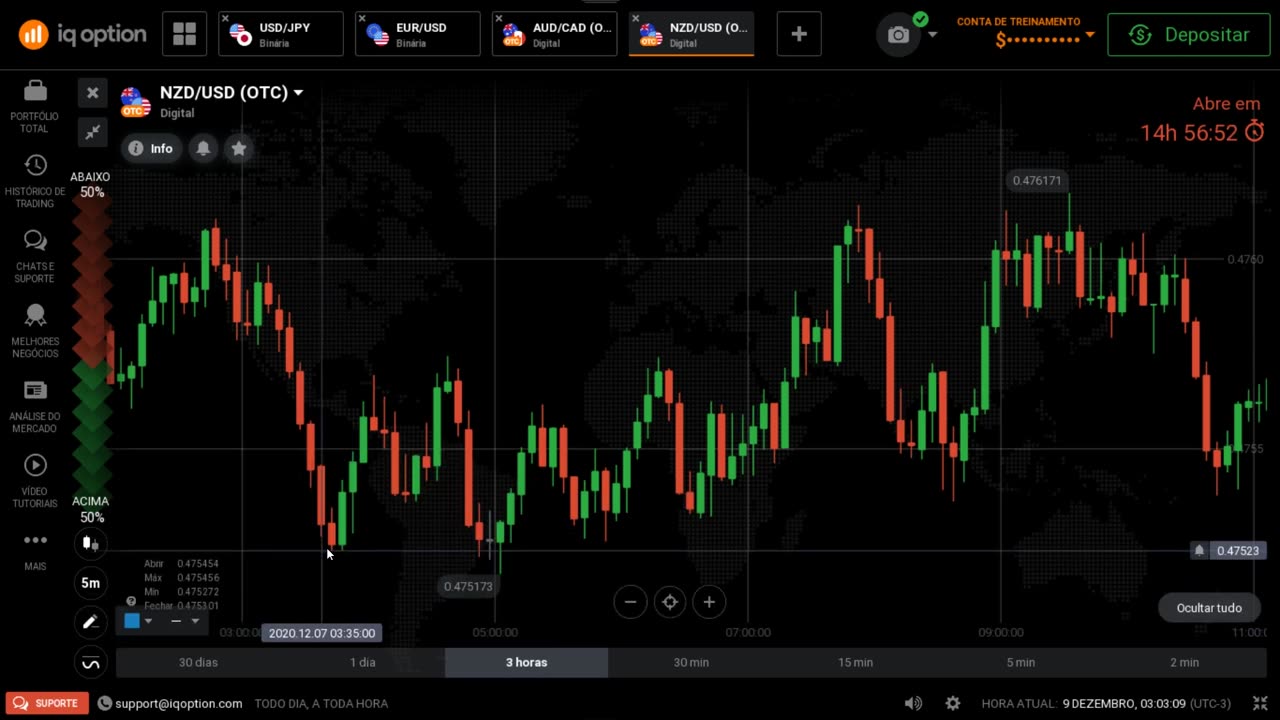The height and width of the screenshot is (720, 1280).
Task: Select the 2 min timeframe
Action: pyautogui.click(x=1184, y=662)
